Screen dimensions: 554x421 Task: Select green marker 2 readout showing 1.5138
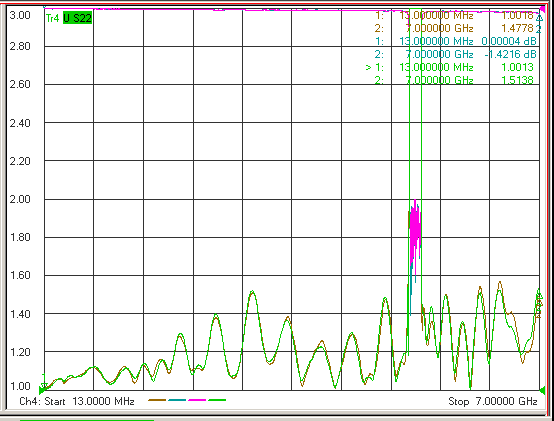[454, 80]
